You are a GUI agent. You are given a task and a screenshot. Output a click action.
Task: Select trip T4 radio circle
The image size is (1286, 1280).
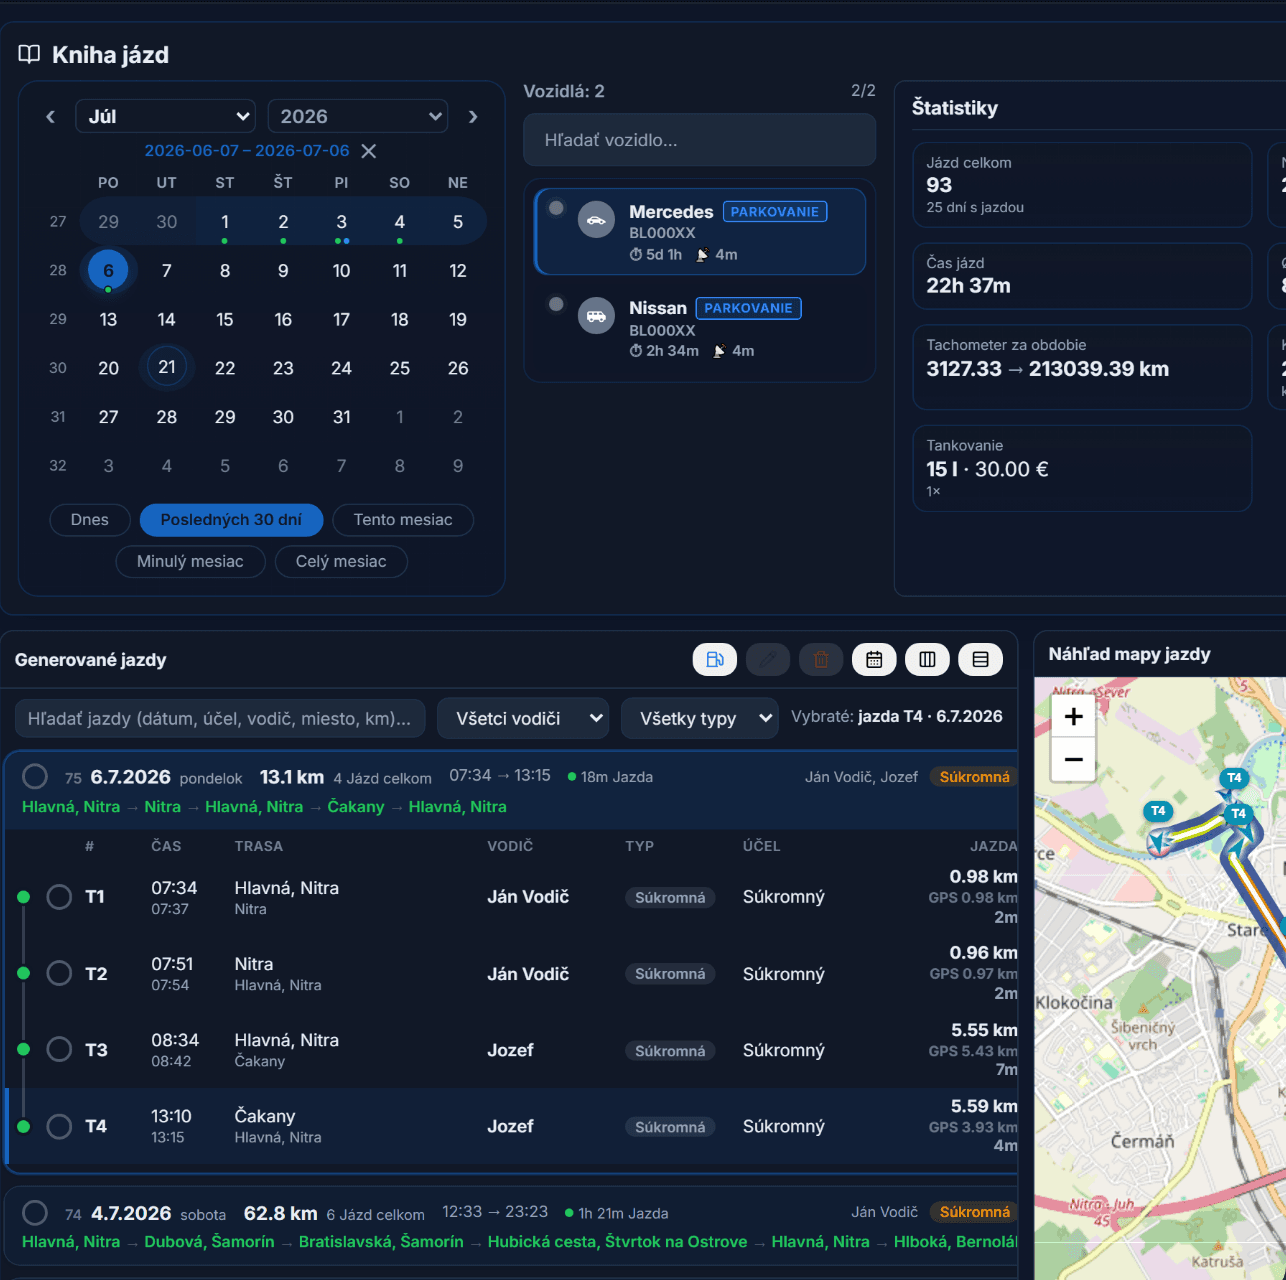59,1126
